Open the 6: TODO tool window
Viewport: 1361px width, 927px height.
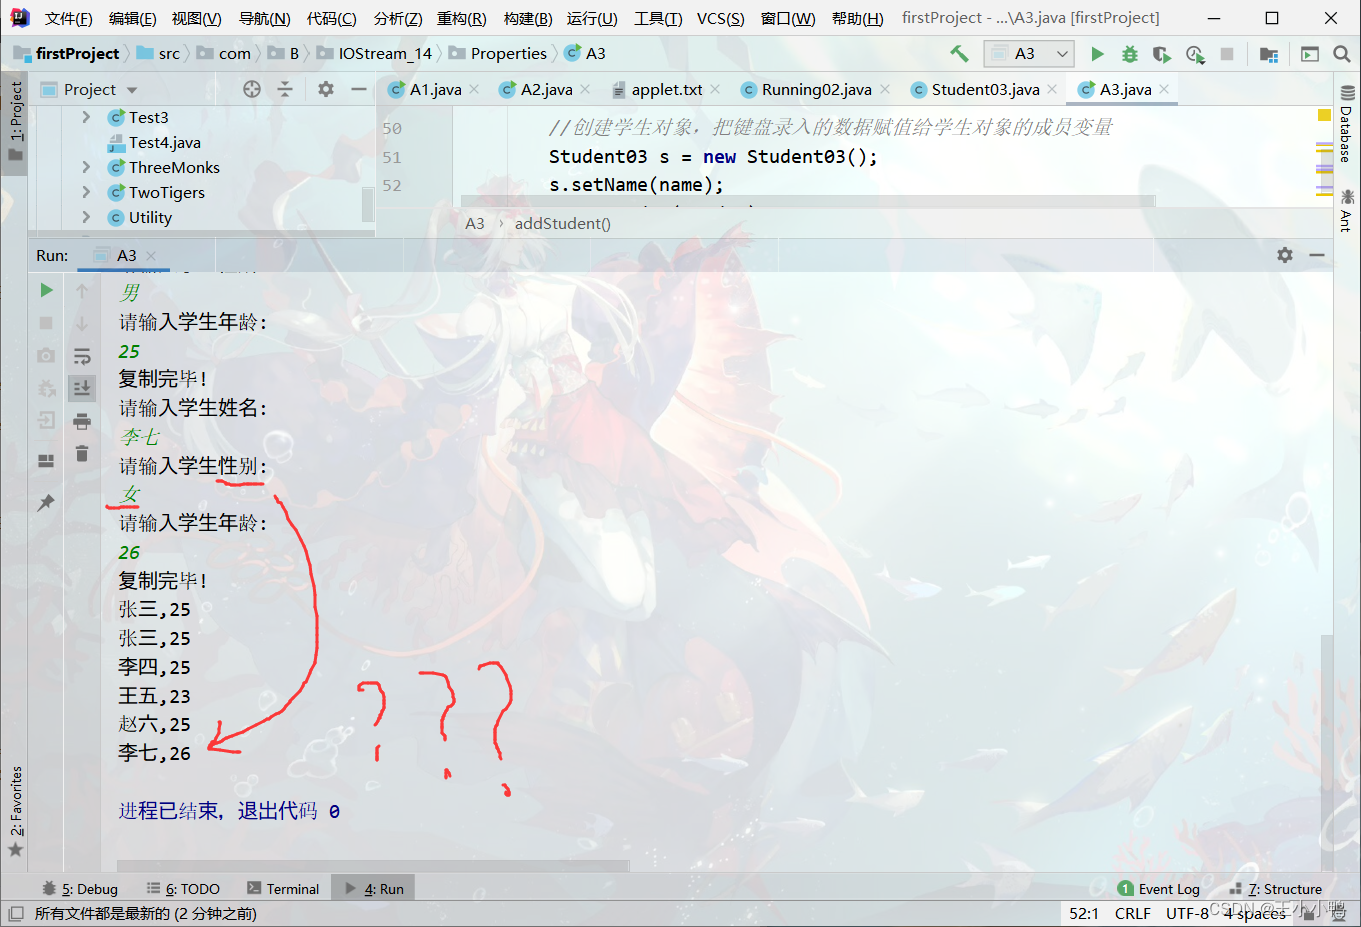click(183, 888)
